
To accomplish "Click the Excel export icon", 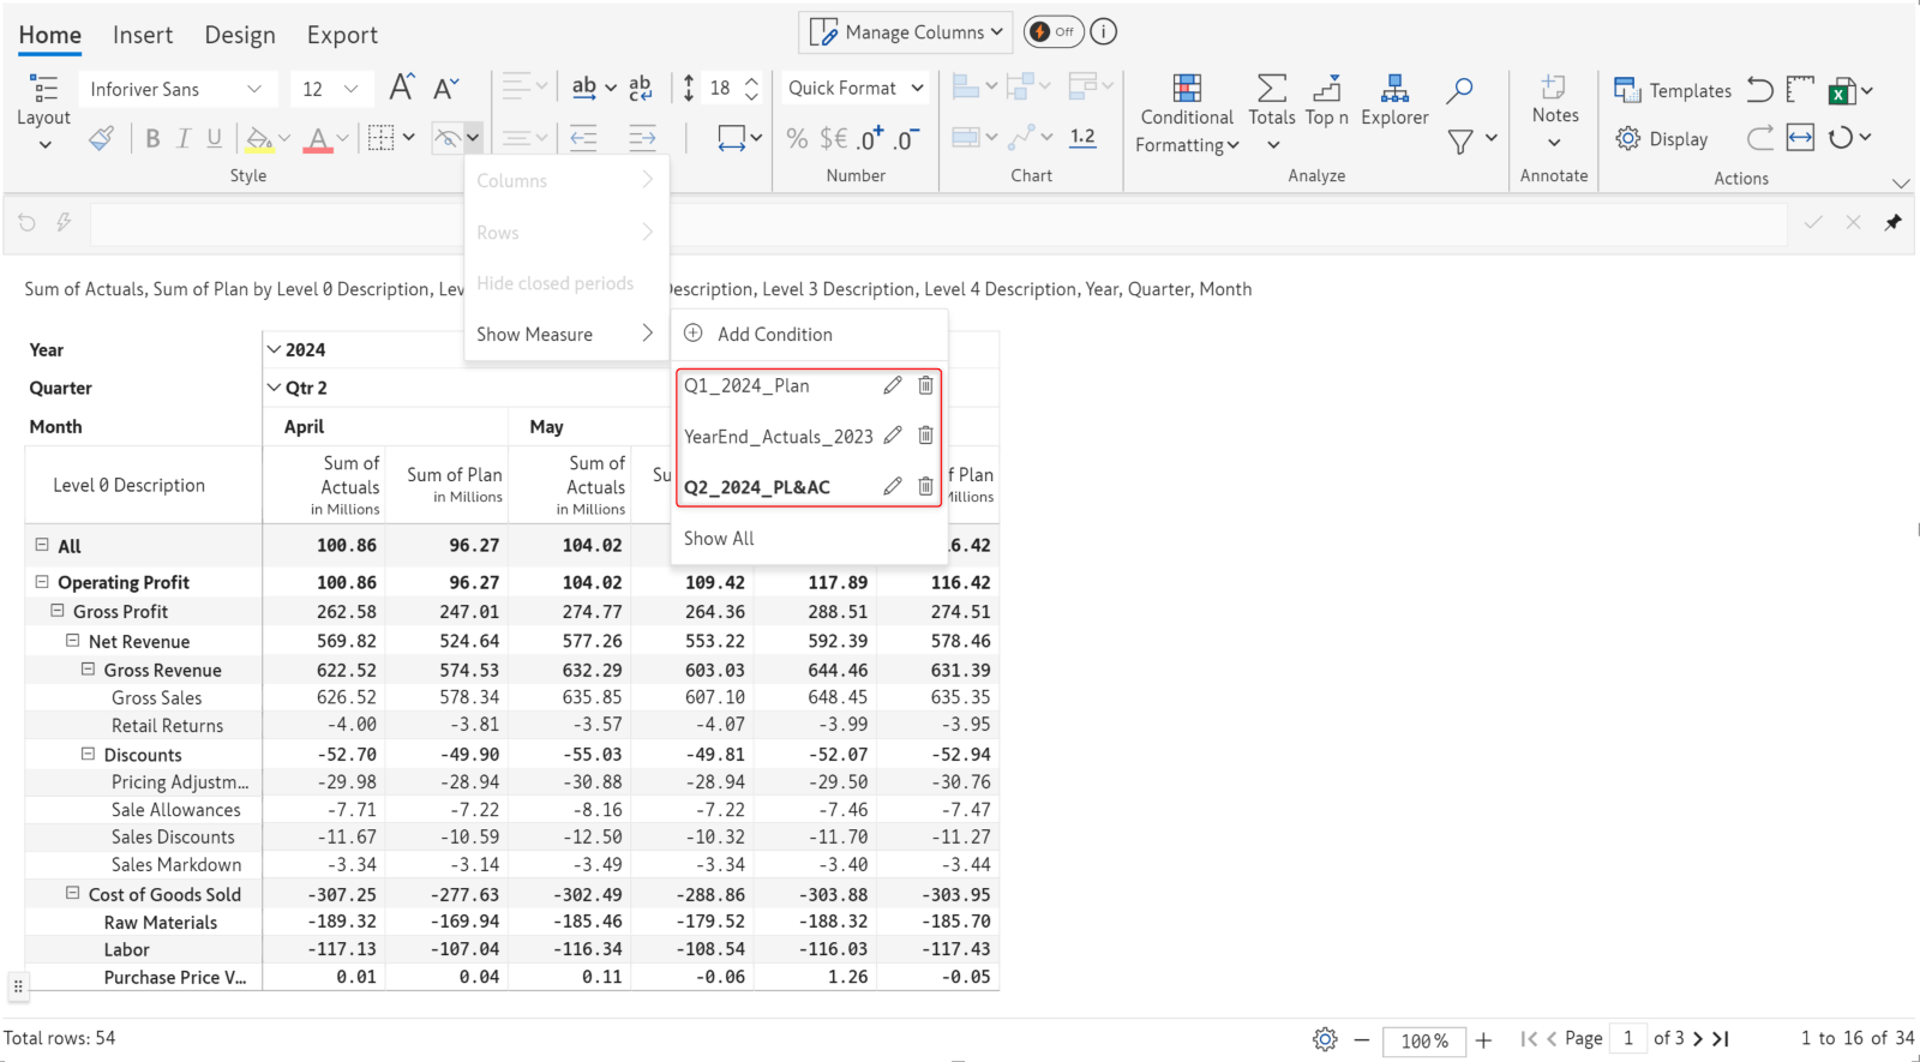I will pyautogui.click(x=1841, y=91).
